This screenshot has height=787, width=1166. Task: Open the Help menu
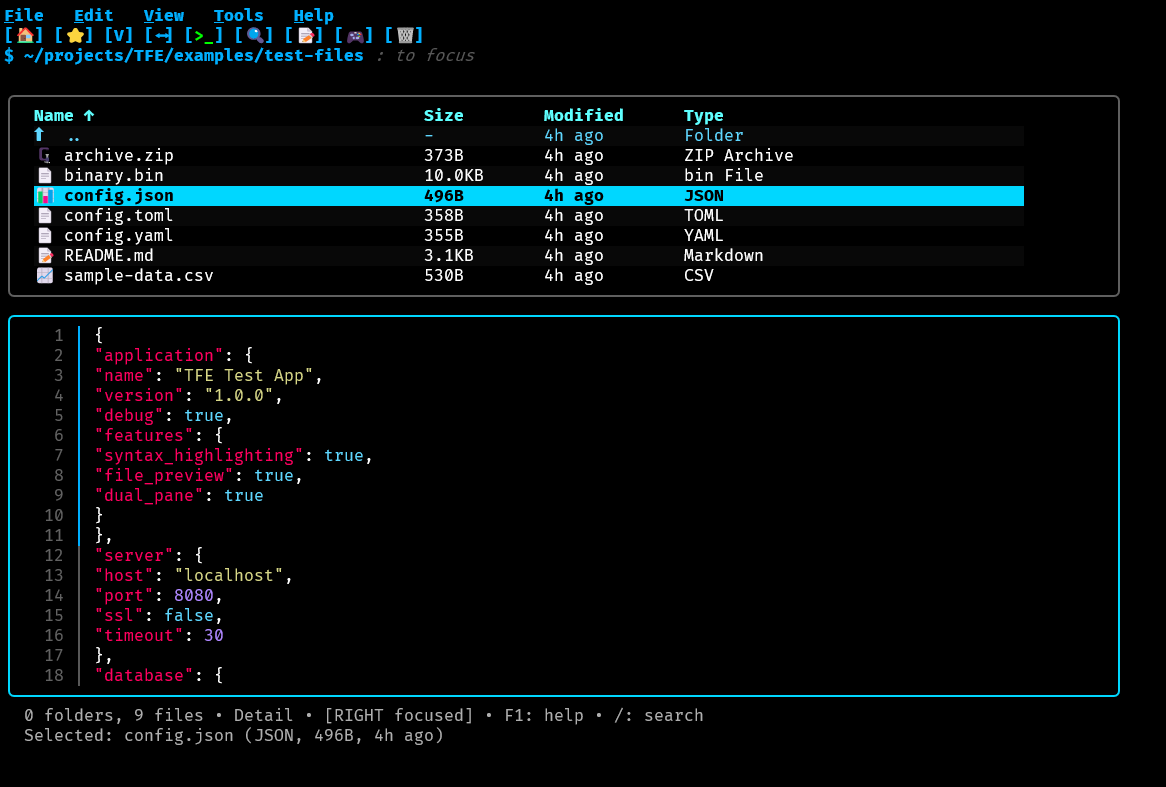coord(313,15)
